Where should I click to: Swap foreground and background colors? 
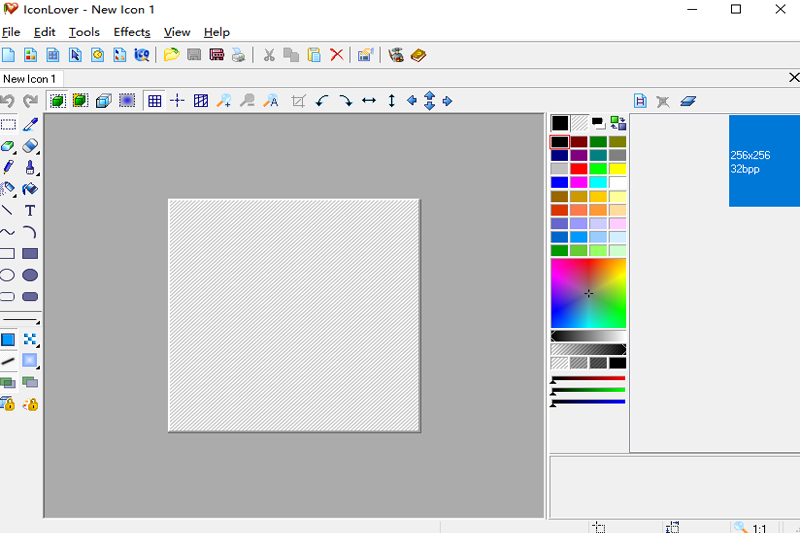pyautogui.click(x=618, y=123)
